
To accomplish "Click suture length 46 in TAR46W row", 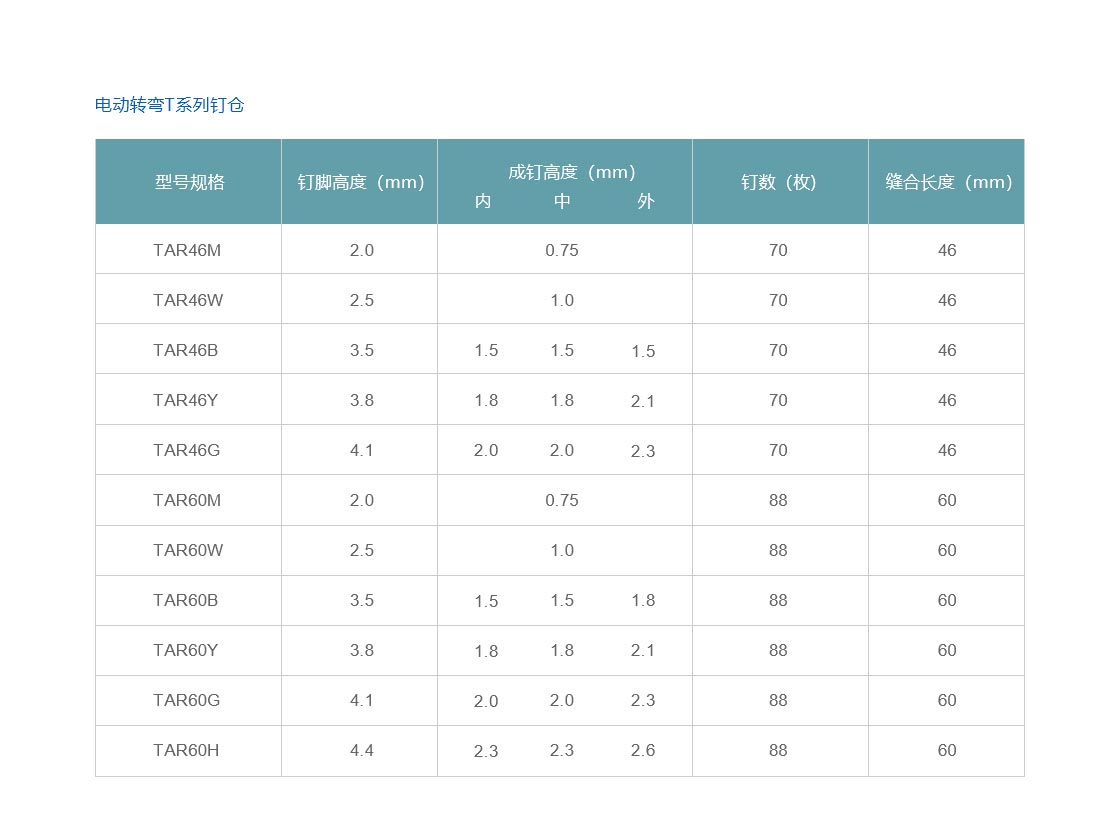I will 947,300.
